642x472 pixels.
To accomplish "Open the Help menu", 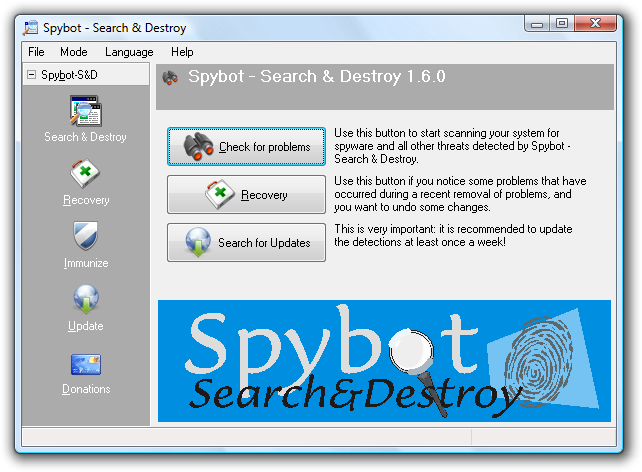I will tap(182, 52).
